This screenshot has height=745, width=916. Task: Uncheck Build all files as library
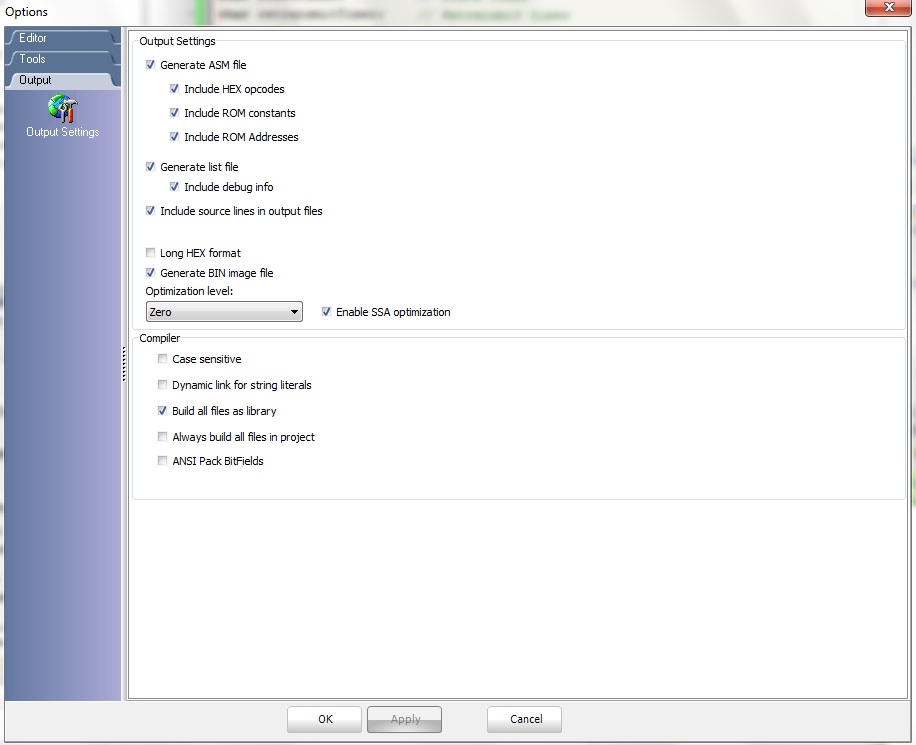tap(162, 411)
